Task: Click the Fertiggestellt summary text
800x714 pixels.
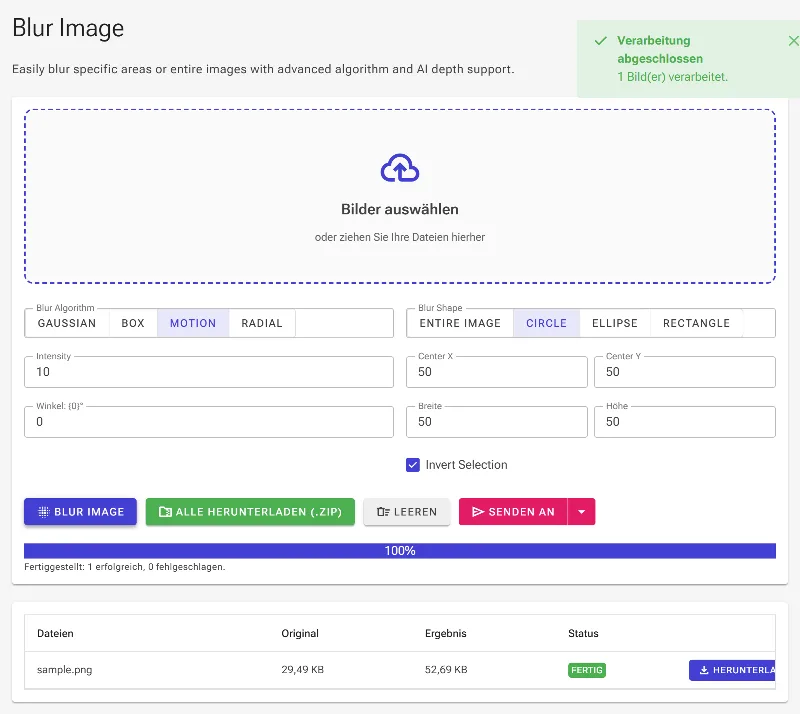Action: [124, 567]
